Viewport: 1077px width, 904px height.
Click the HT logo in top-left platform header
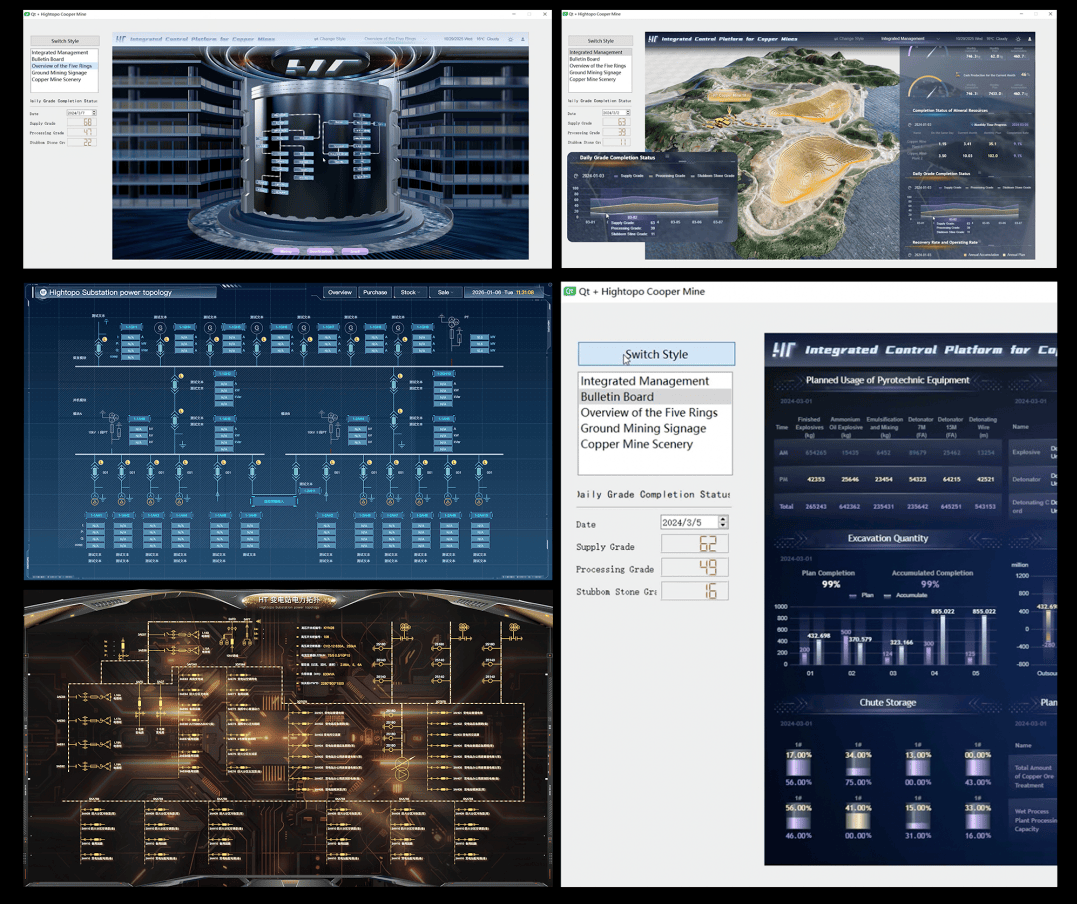(121, 39)
